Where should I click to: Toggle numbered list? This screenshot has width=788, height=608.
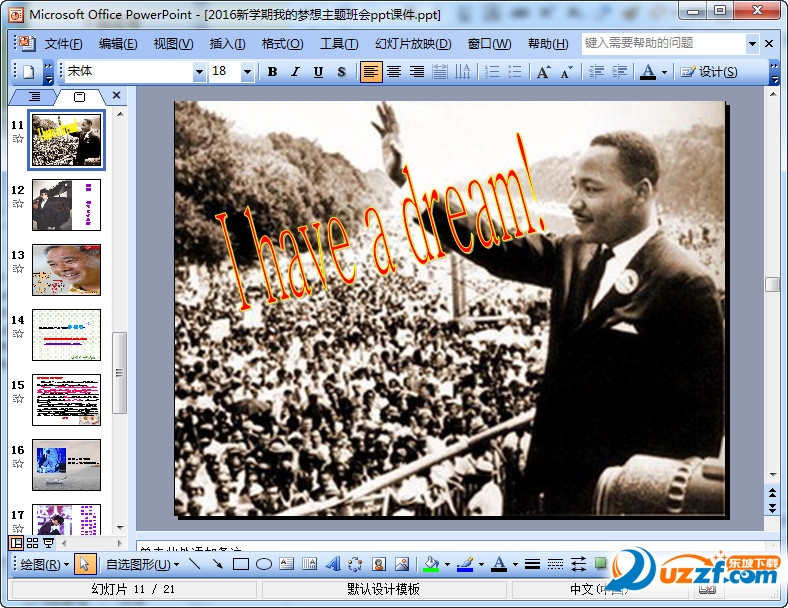click(x=491, y=72)
